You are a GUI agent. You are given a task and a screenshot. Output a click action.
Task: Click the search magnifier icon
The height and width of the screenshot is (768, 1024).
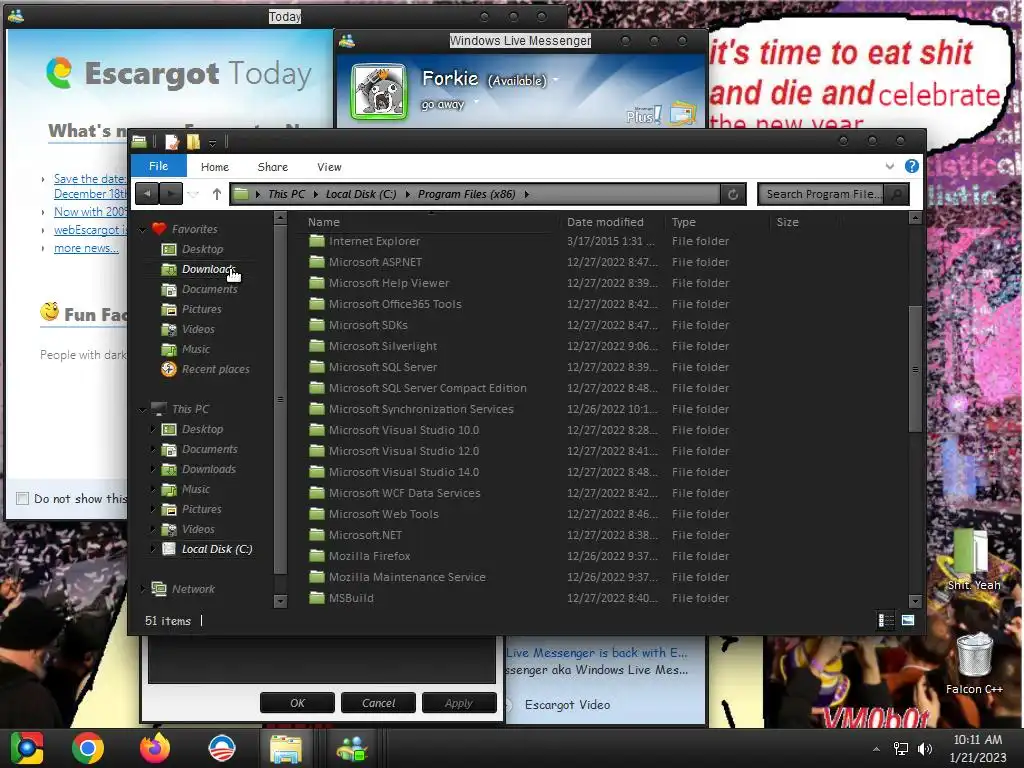click(x=897, y=194)
